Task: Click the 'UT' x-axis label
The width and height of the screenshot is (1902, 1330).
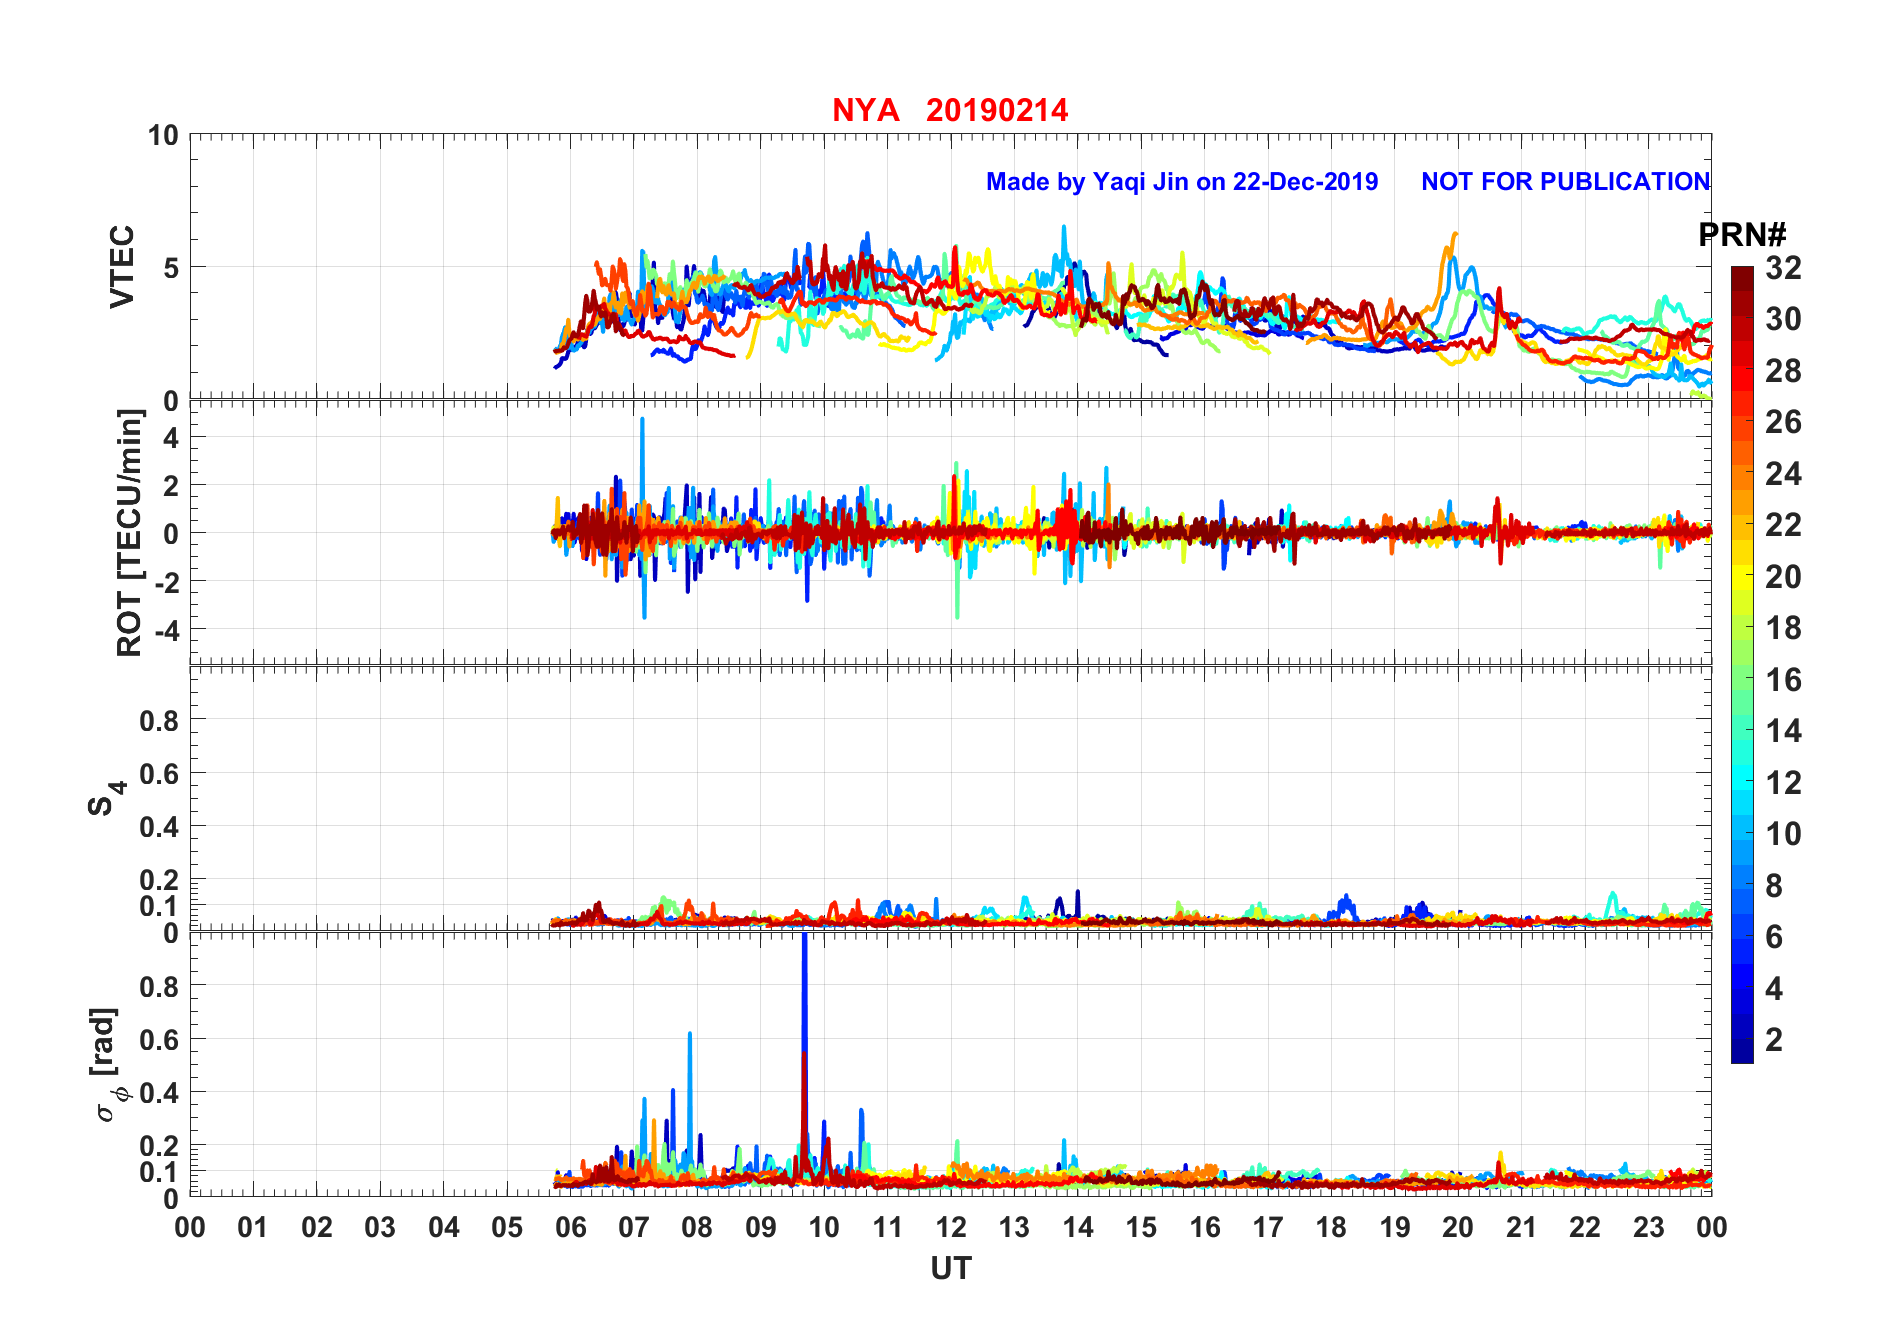Action: click(x=951, y=1268)
